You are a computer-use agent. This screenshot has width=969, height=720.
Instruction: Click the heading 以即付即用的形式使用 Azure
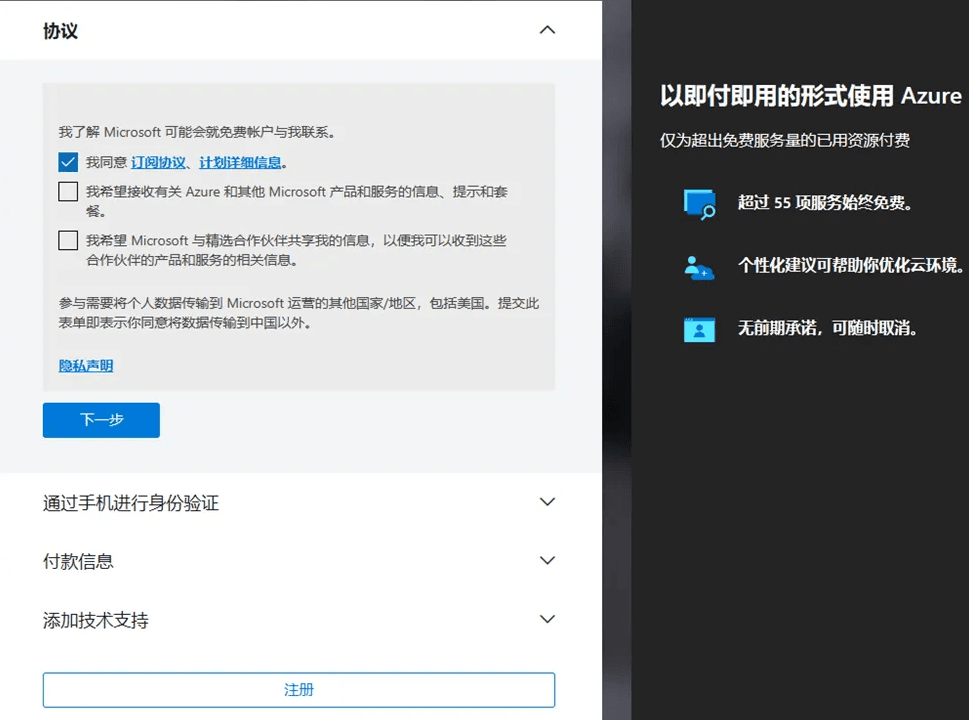click(811, 96)
